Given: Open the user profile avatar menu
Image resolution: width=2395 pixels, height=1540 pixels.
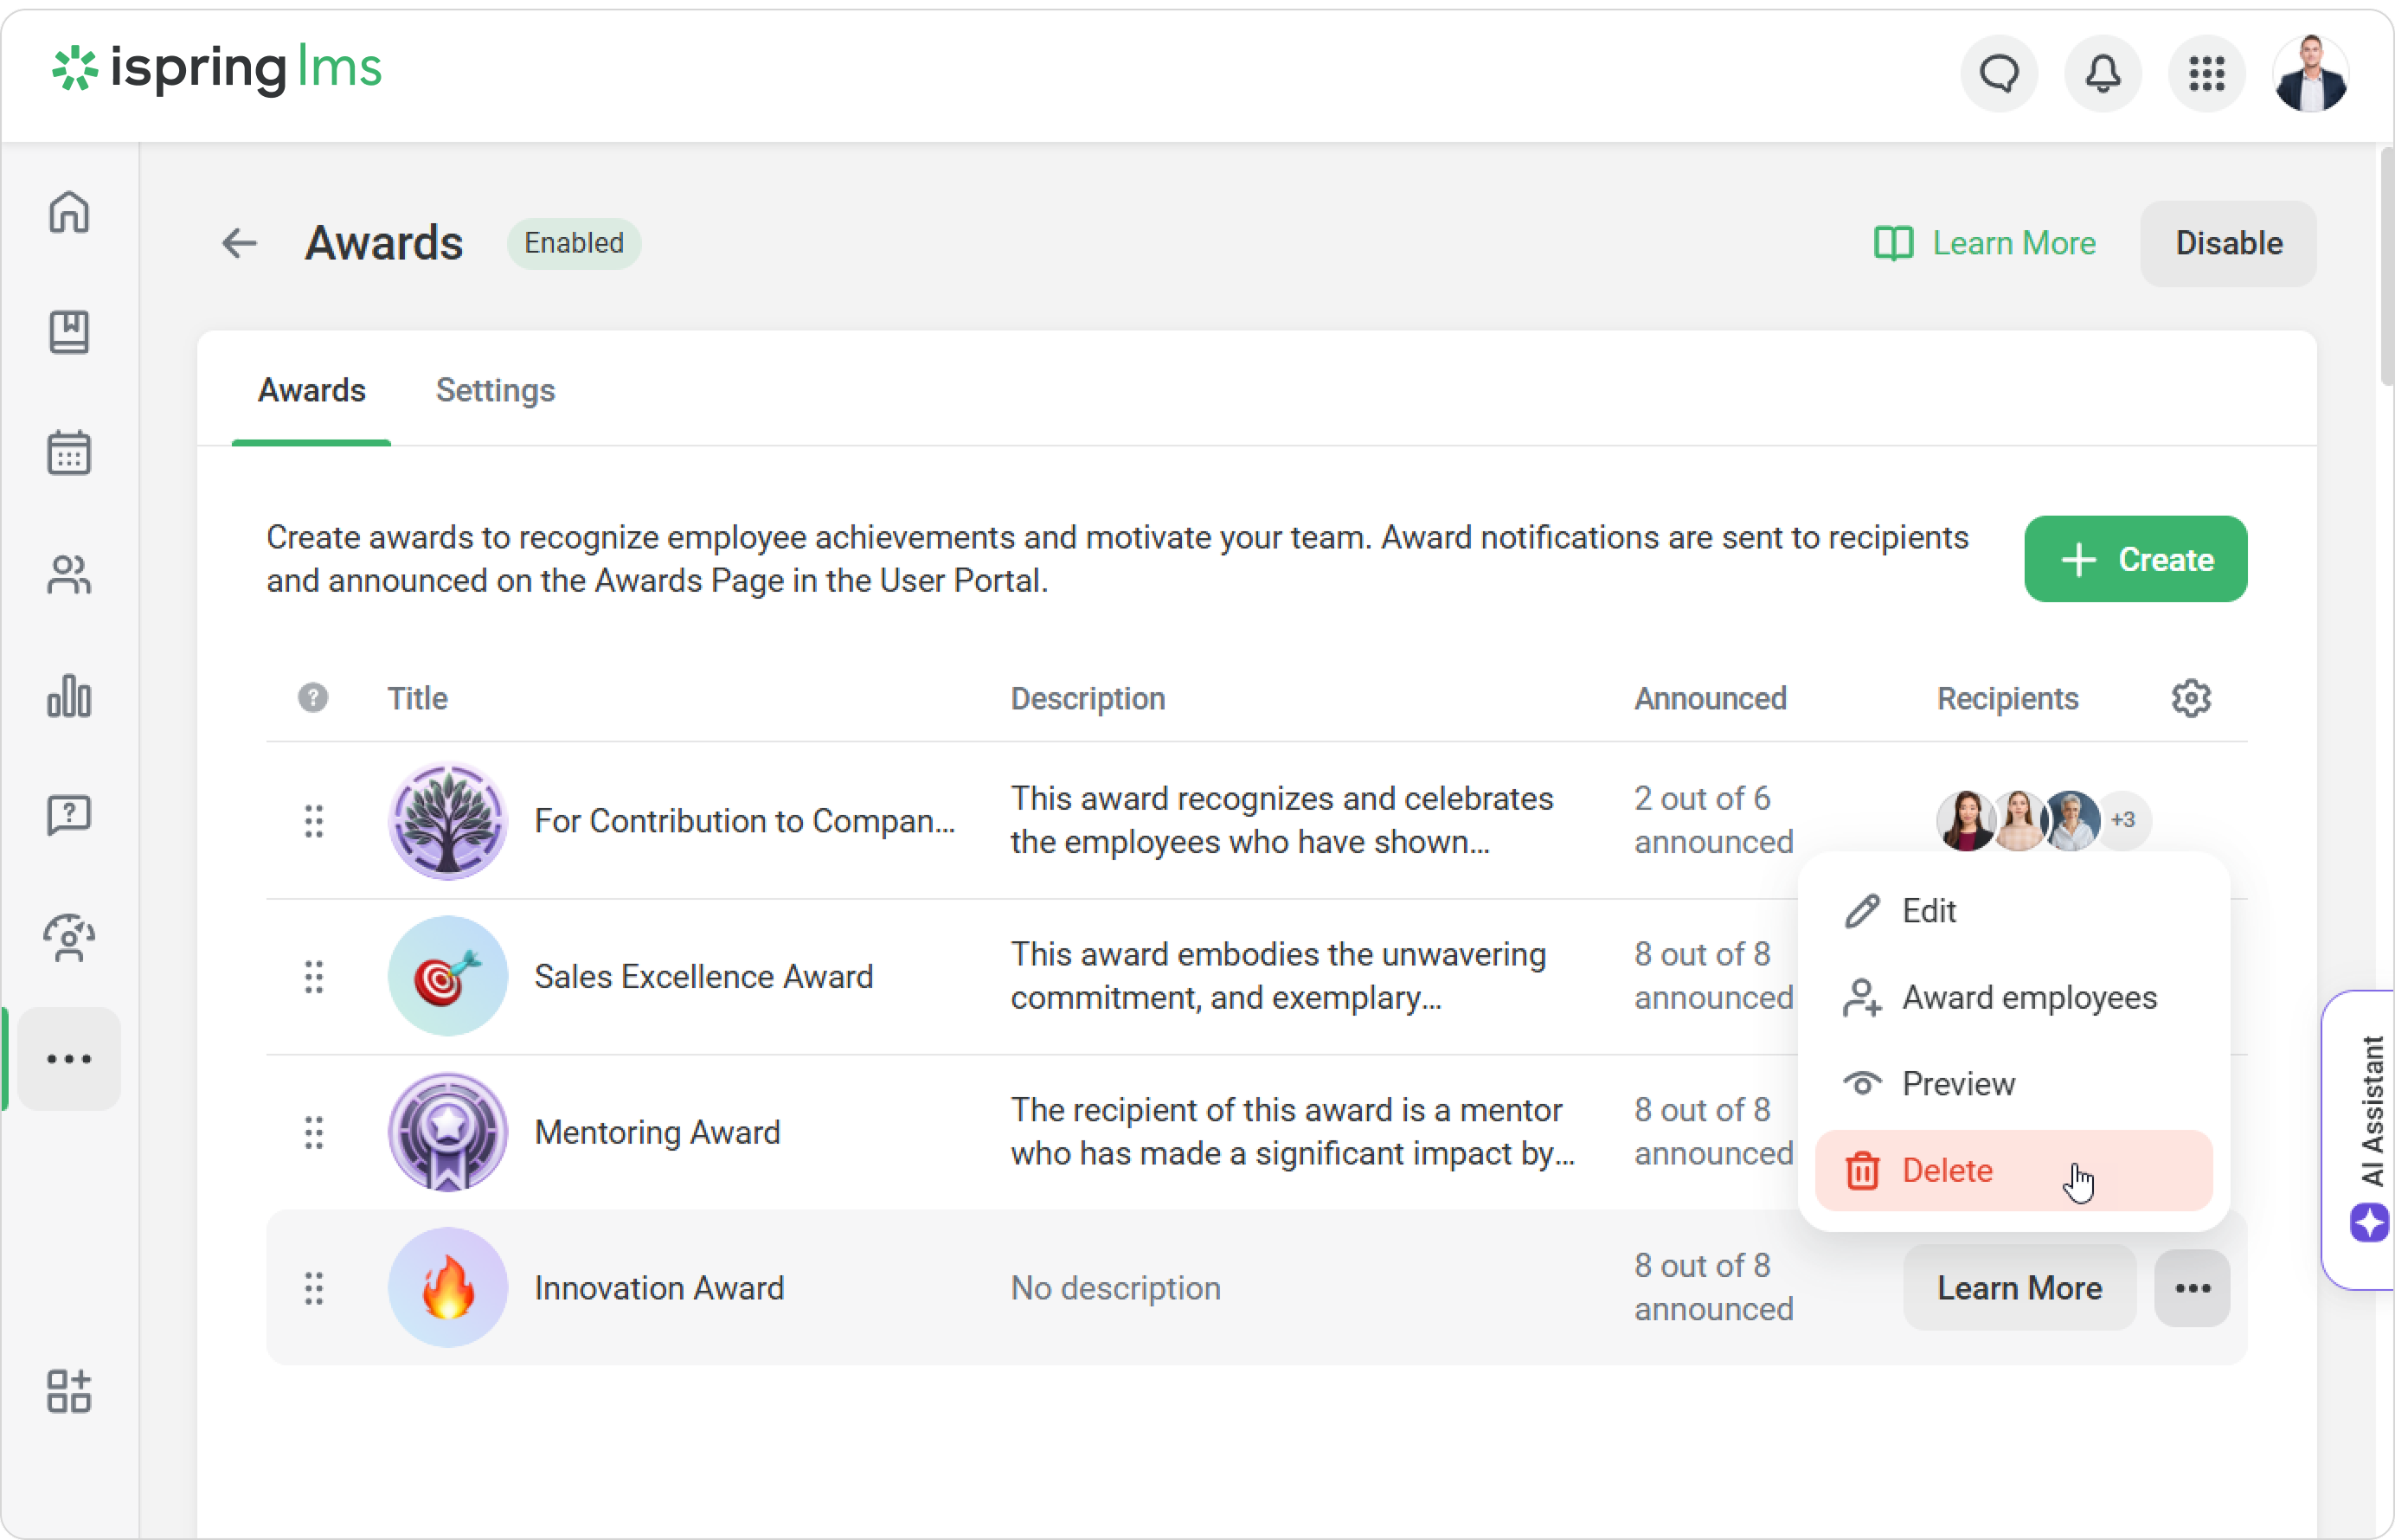Looking at the screenshot, I should click(x=2310, y=73).
